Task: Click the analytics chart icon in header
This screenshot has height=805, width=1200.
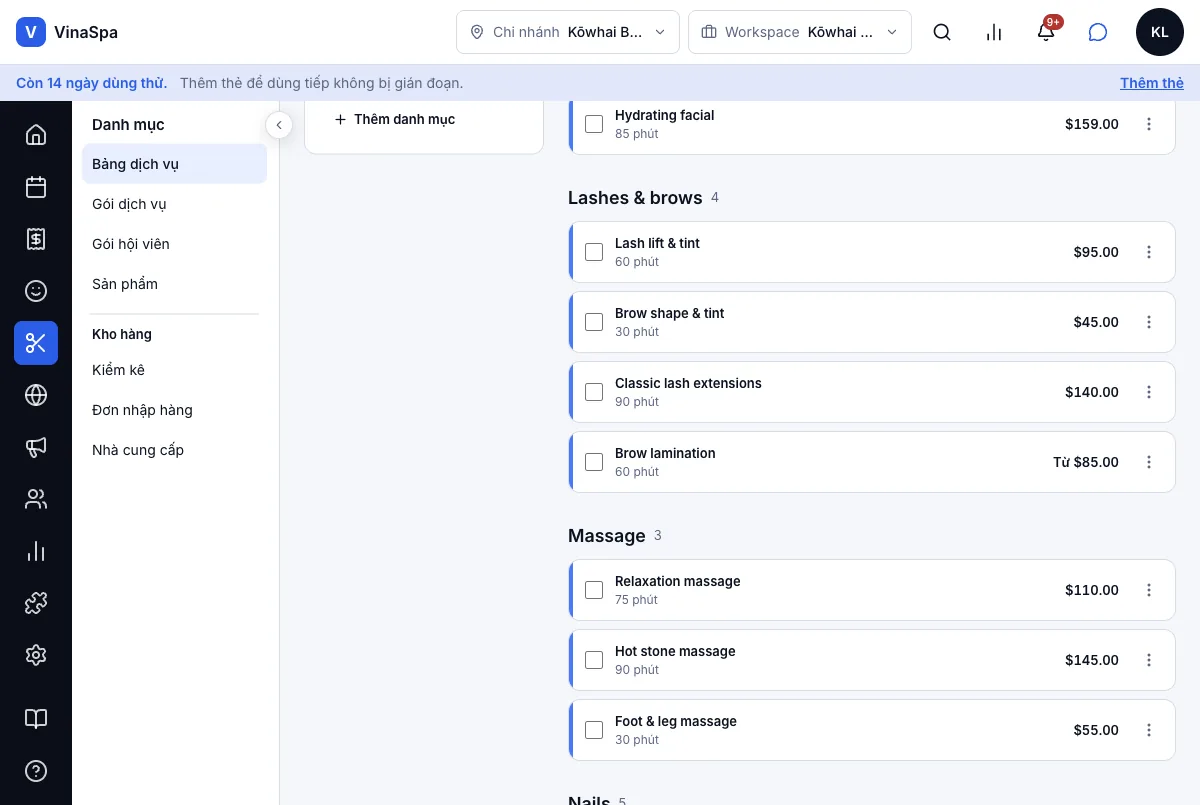Action: click(x=994, y=32)
